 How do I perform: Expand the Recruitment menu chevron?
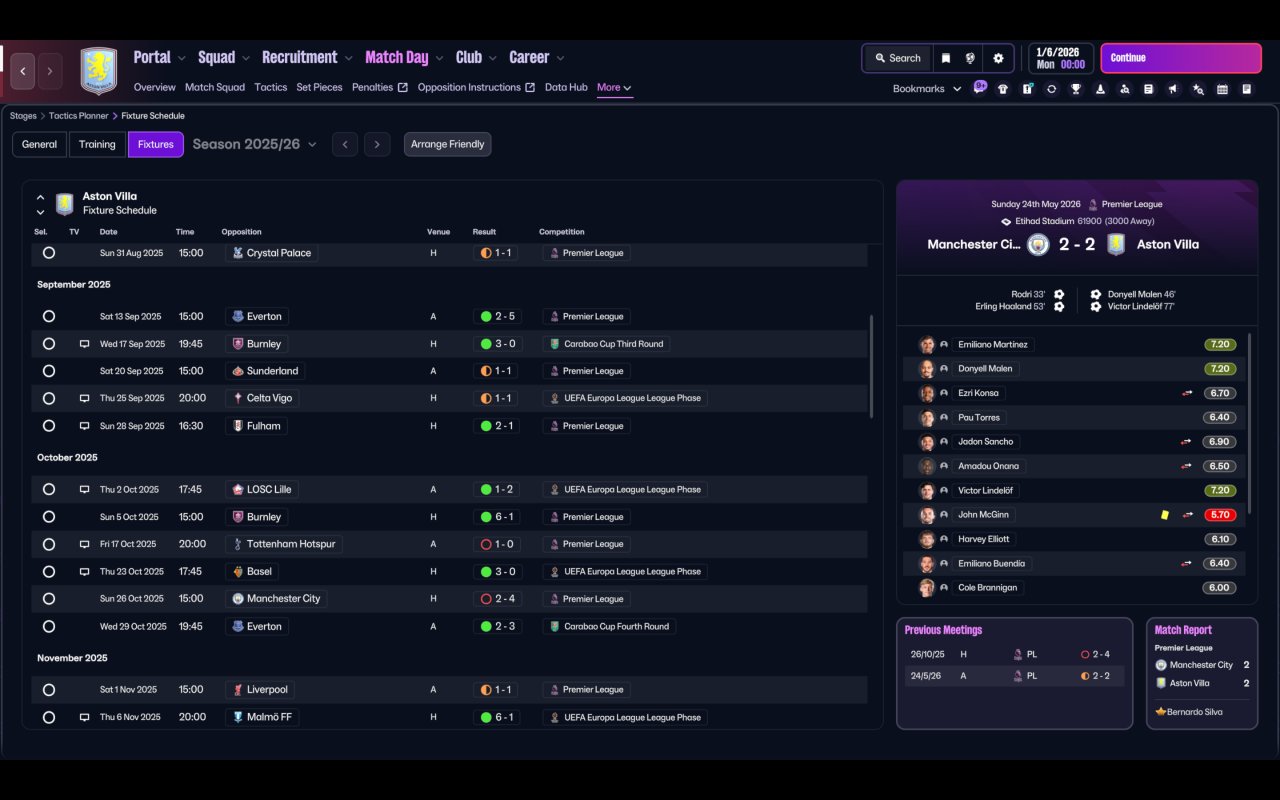pyautogui.click(x=348, y=58)
